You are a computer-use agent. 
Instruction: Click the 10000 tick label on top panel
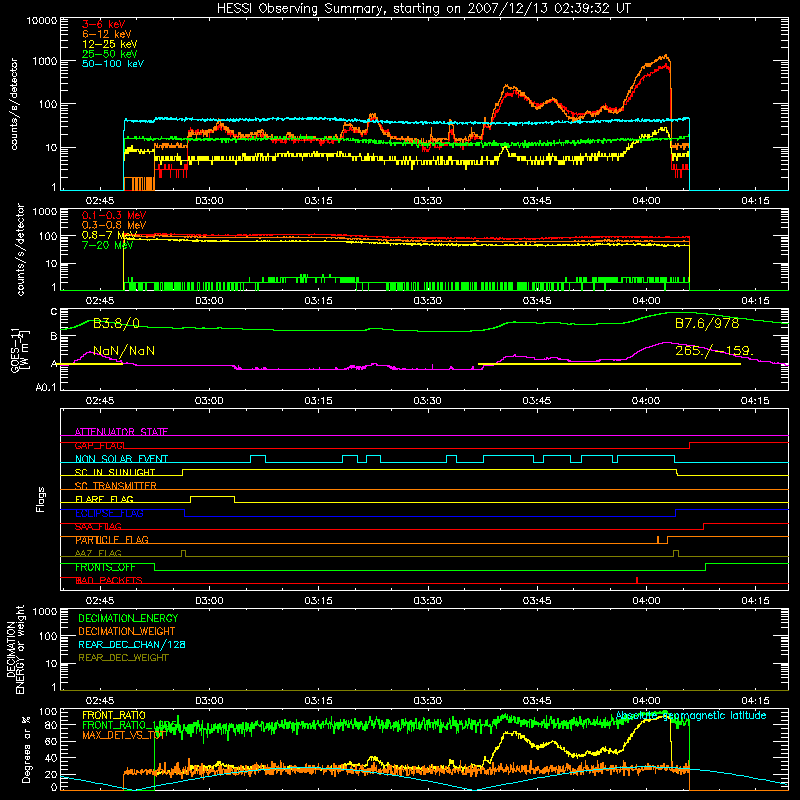click(x=42, y=21)
